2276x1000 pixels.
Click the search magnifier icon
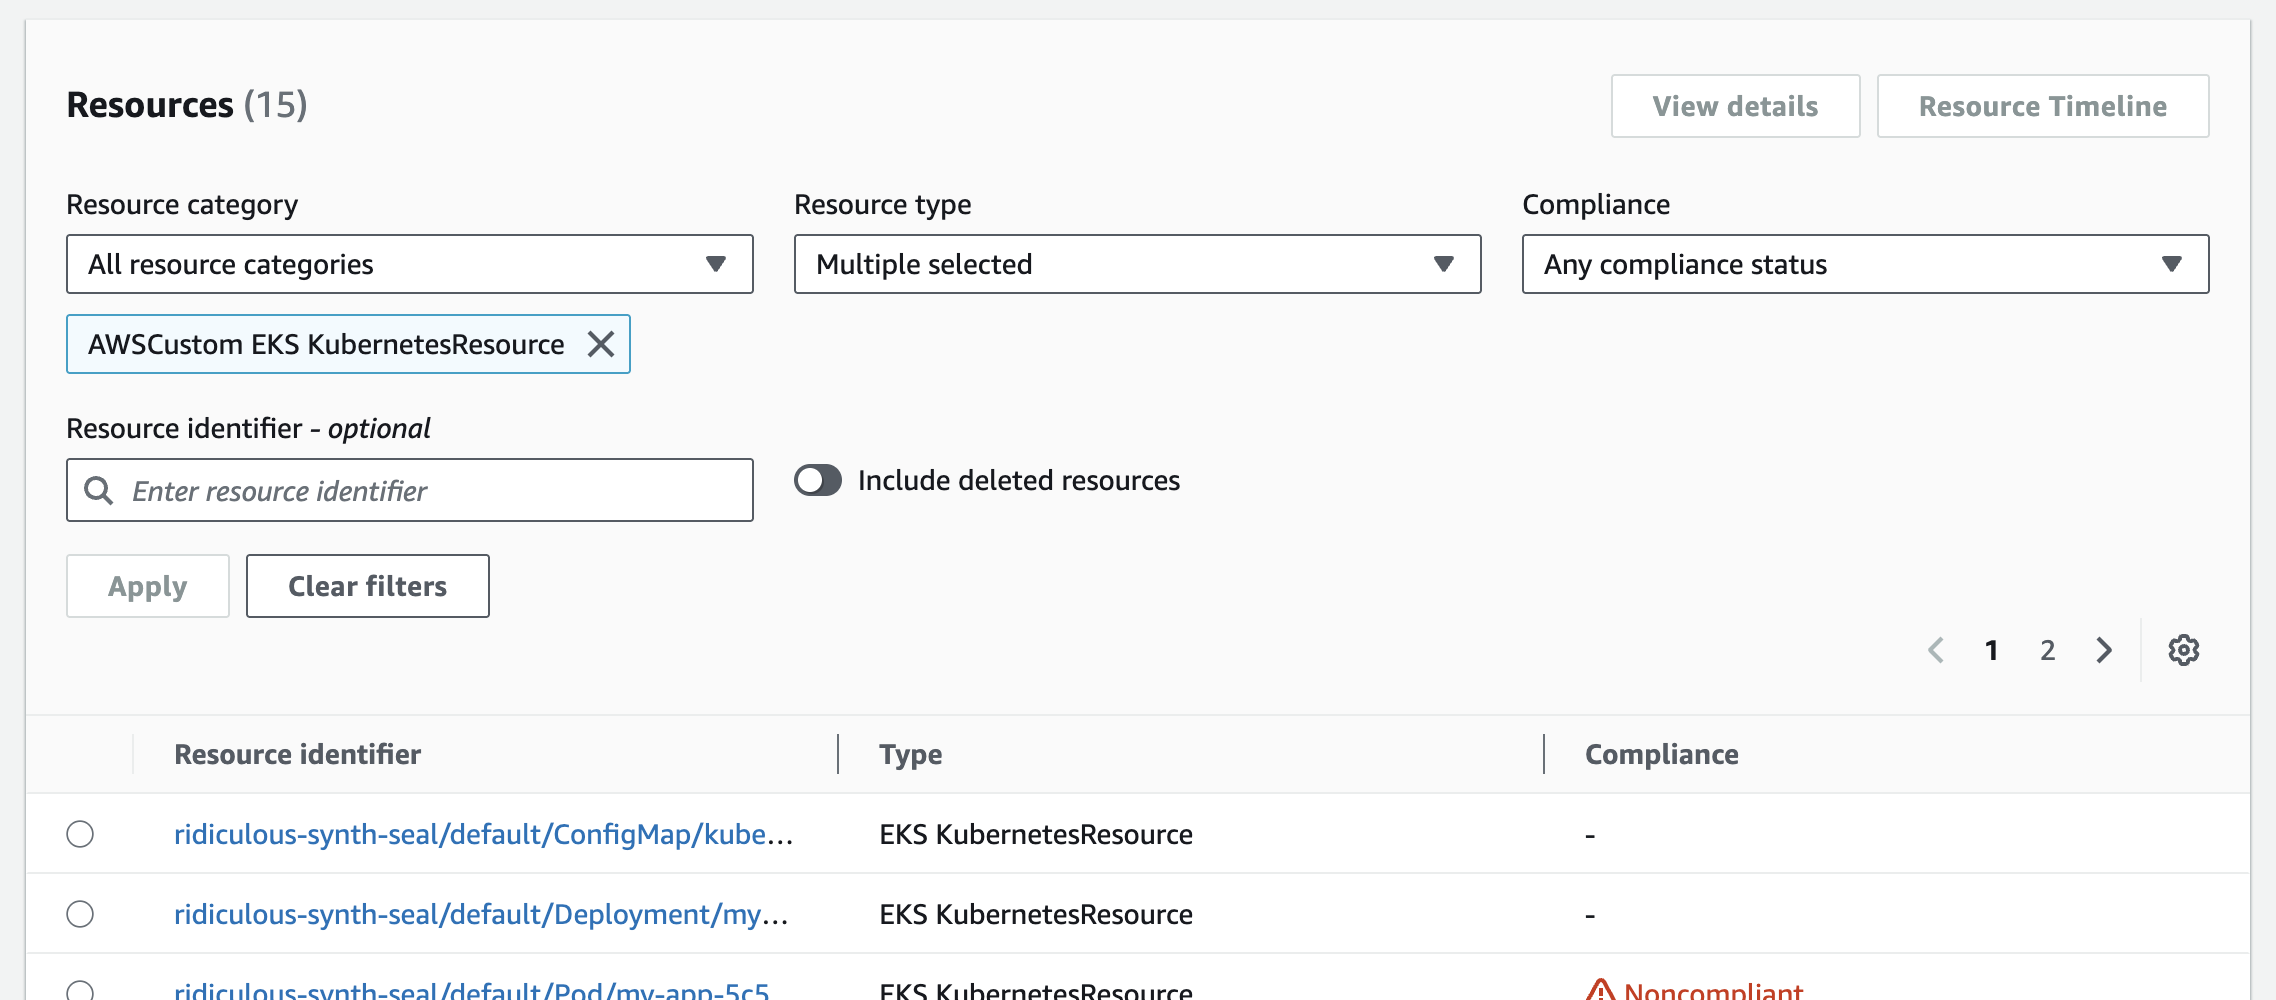[98, 490]
